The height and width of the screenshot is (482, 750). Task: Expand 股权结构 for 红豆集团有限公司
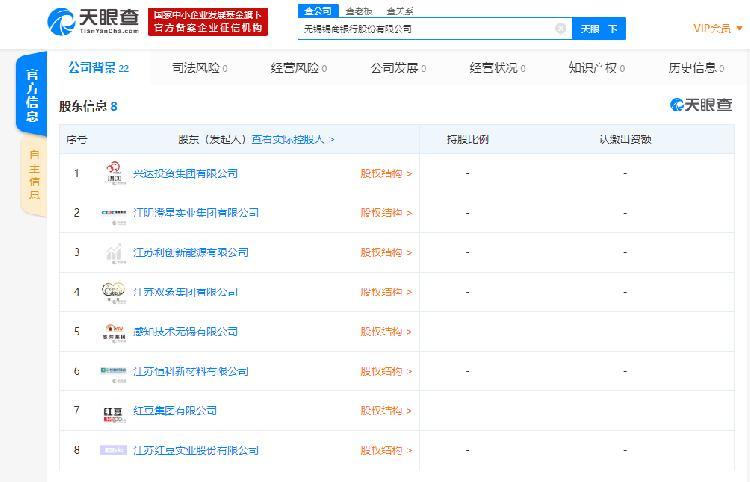(386, 411)
